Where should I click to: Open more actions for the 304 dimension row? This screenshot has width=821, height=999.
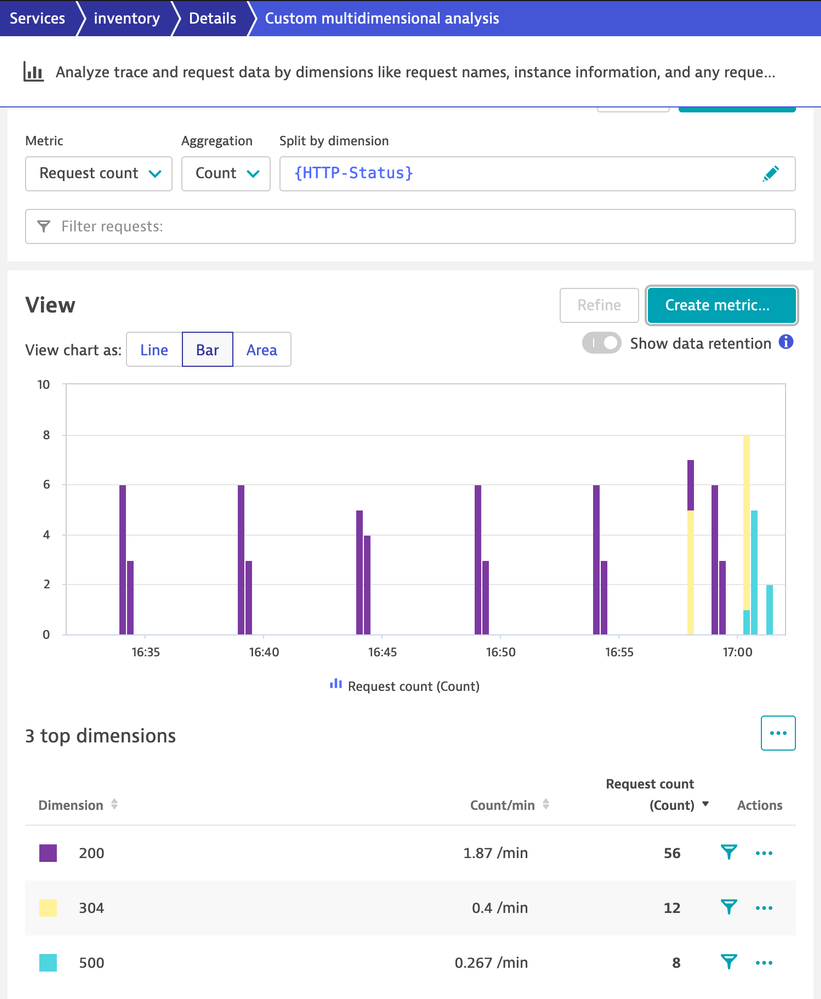tap(765, 908)
